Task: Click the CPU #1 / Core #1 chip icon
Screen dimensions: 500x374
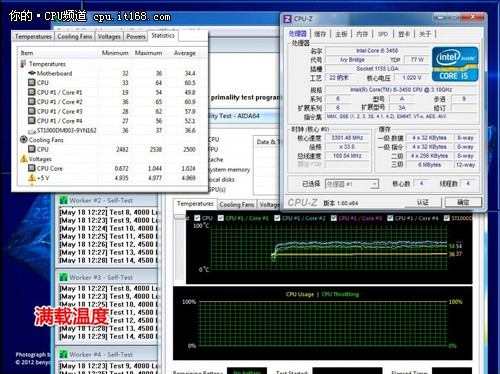Action: coord(32,92)
